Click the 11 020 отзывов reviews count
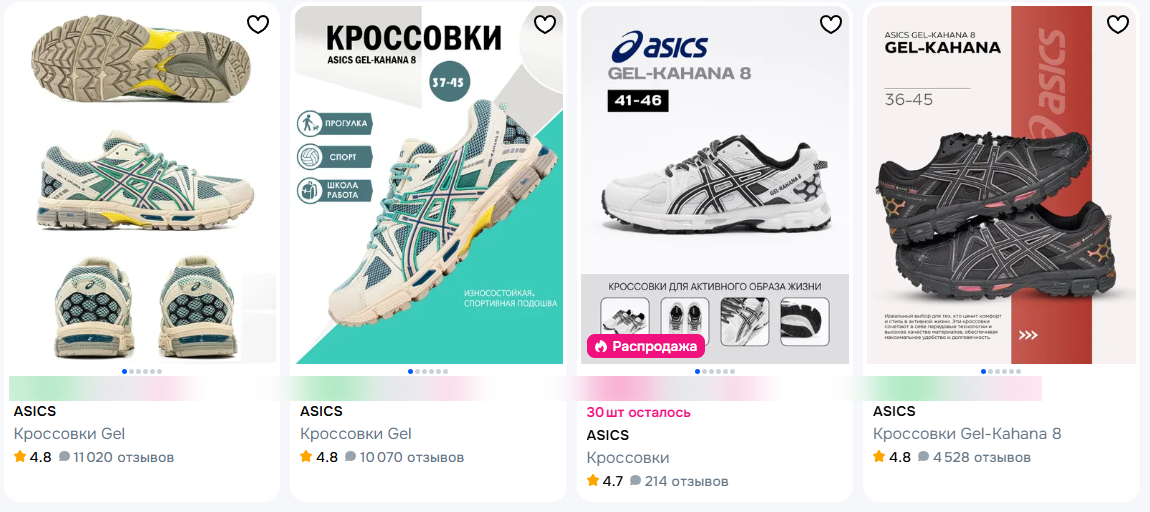Image resolution: width=1150 pixels, height=512 pixels. pos(124,458)
